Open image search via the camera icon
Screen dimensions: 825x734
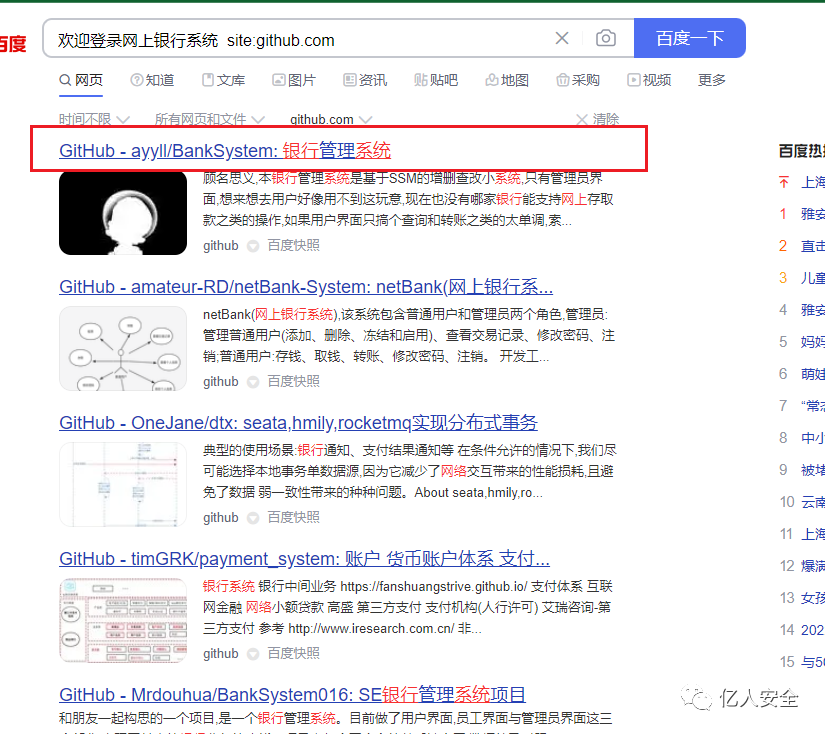[x=606, y=38]
